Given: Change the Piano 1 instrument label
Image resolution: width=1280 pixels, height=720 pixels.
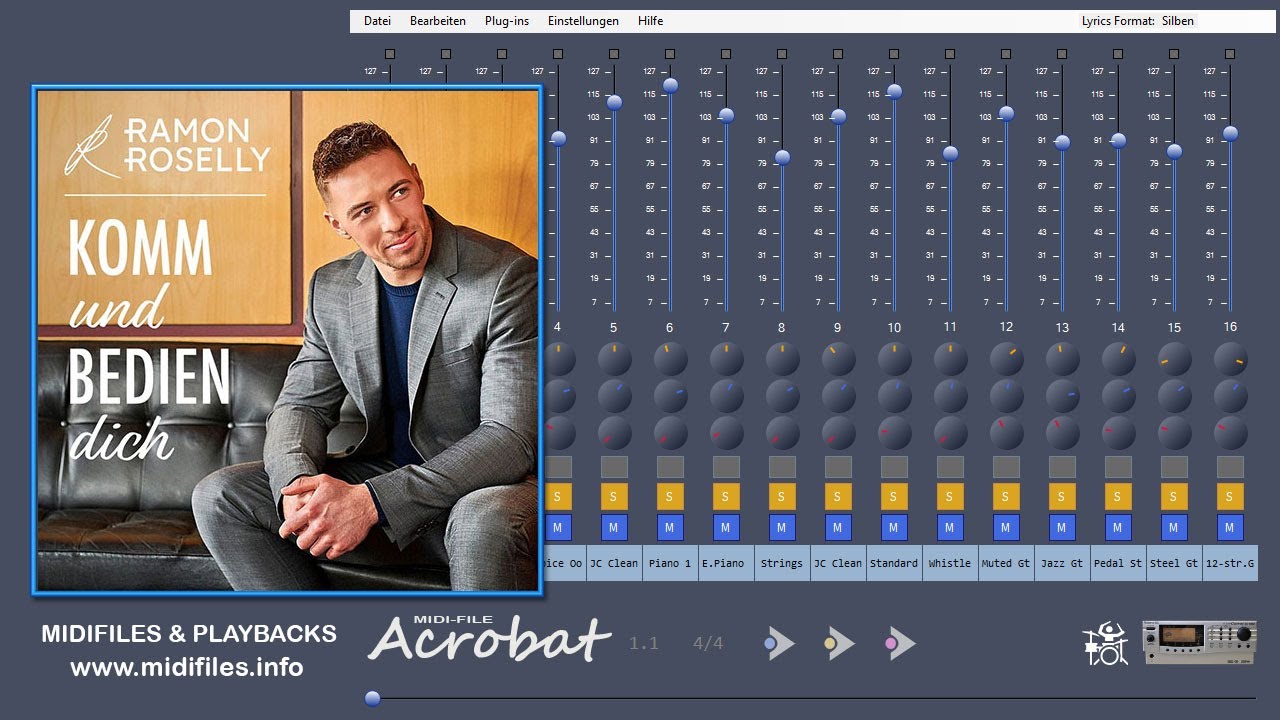Looking at the screenshot, I should coord(670,563).
